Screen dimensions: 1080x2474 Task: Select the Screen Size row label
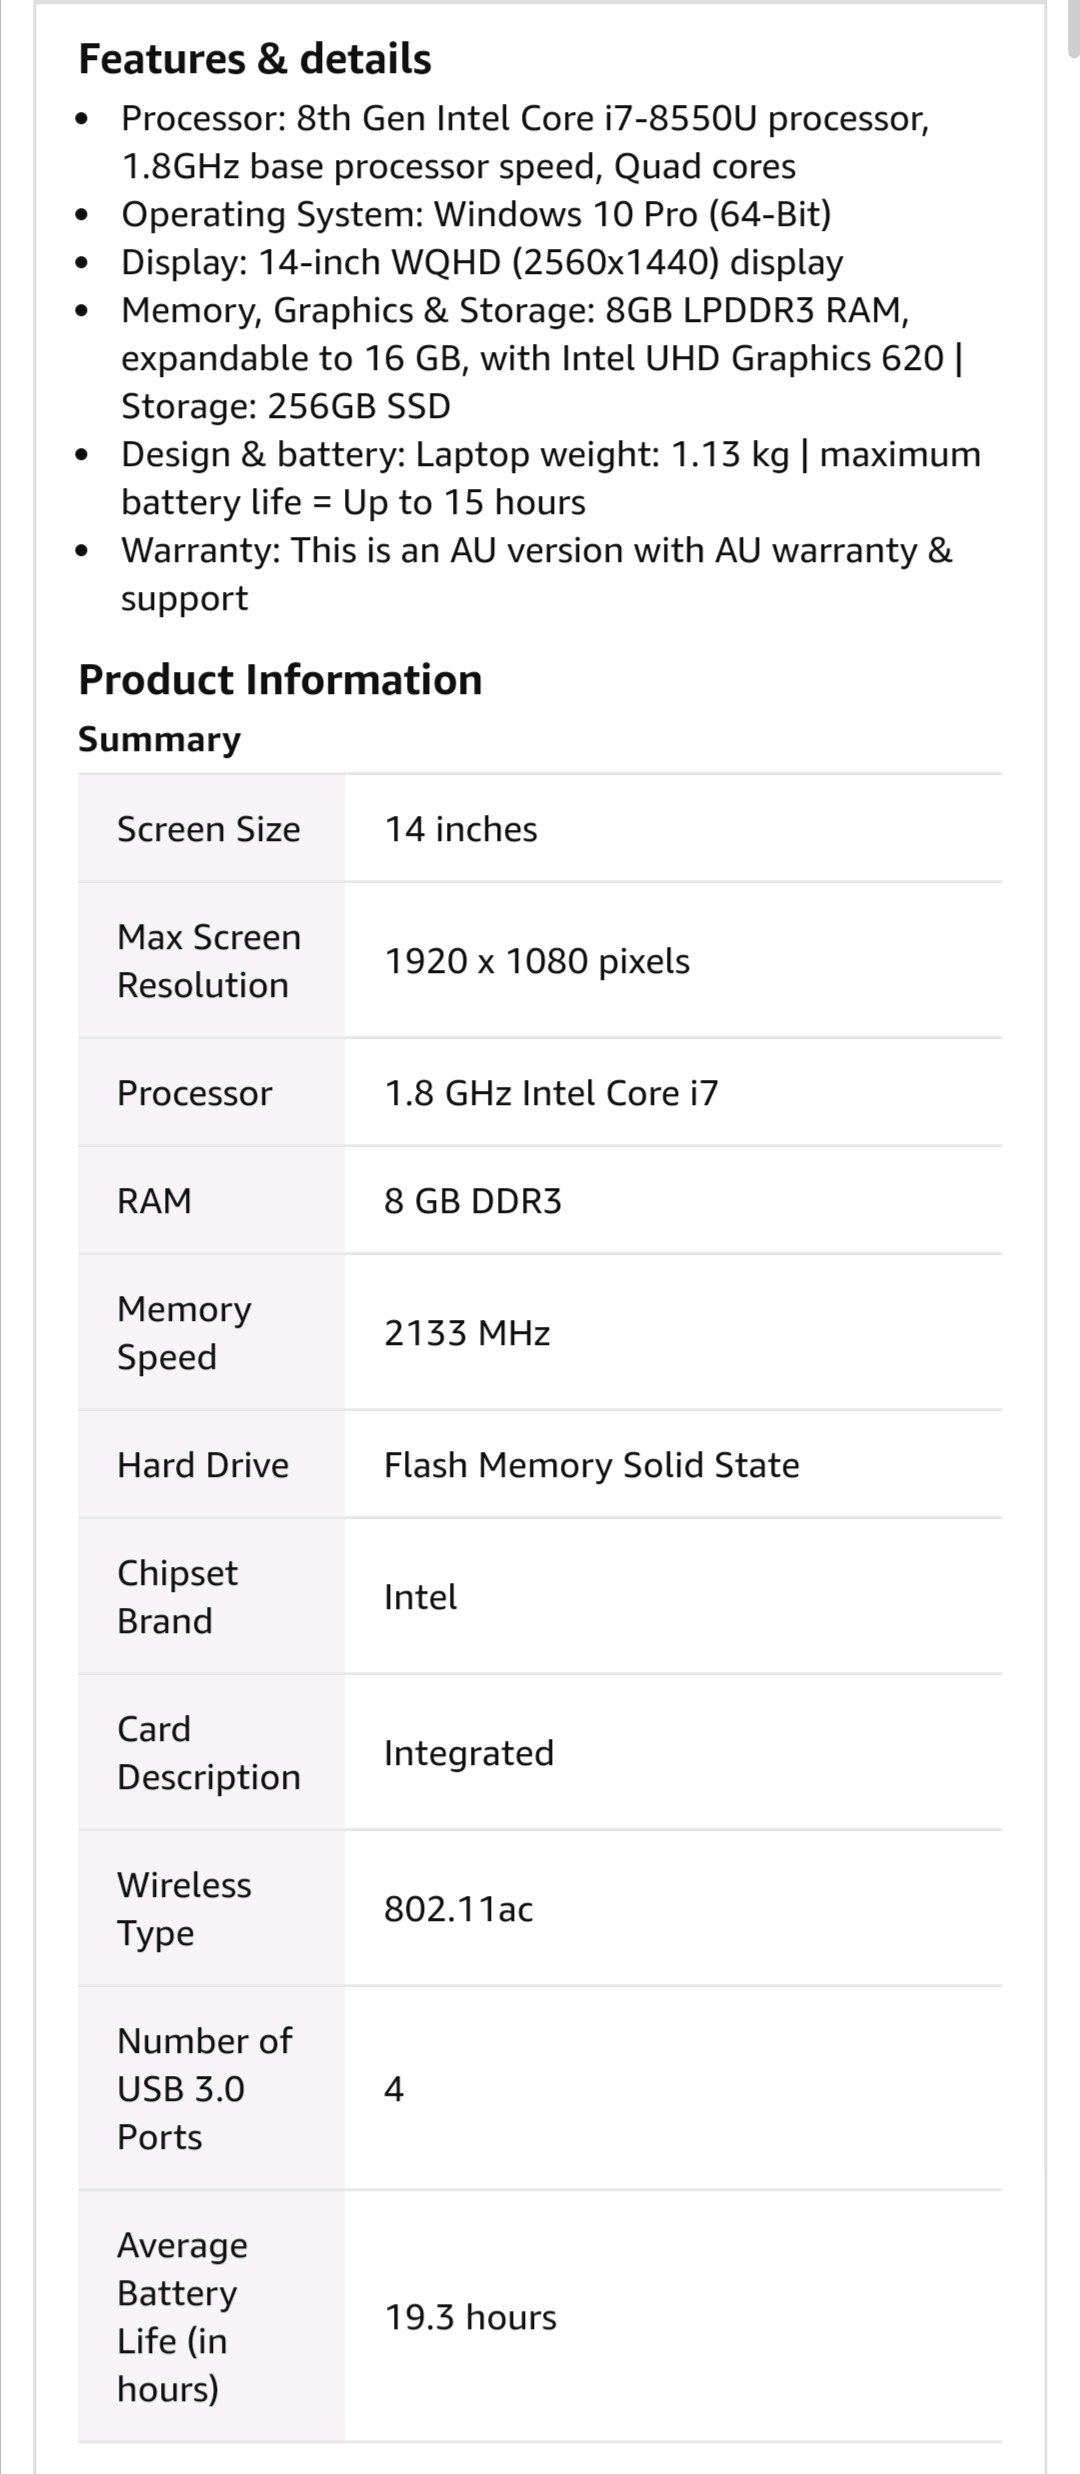click(208, 829)
